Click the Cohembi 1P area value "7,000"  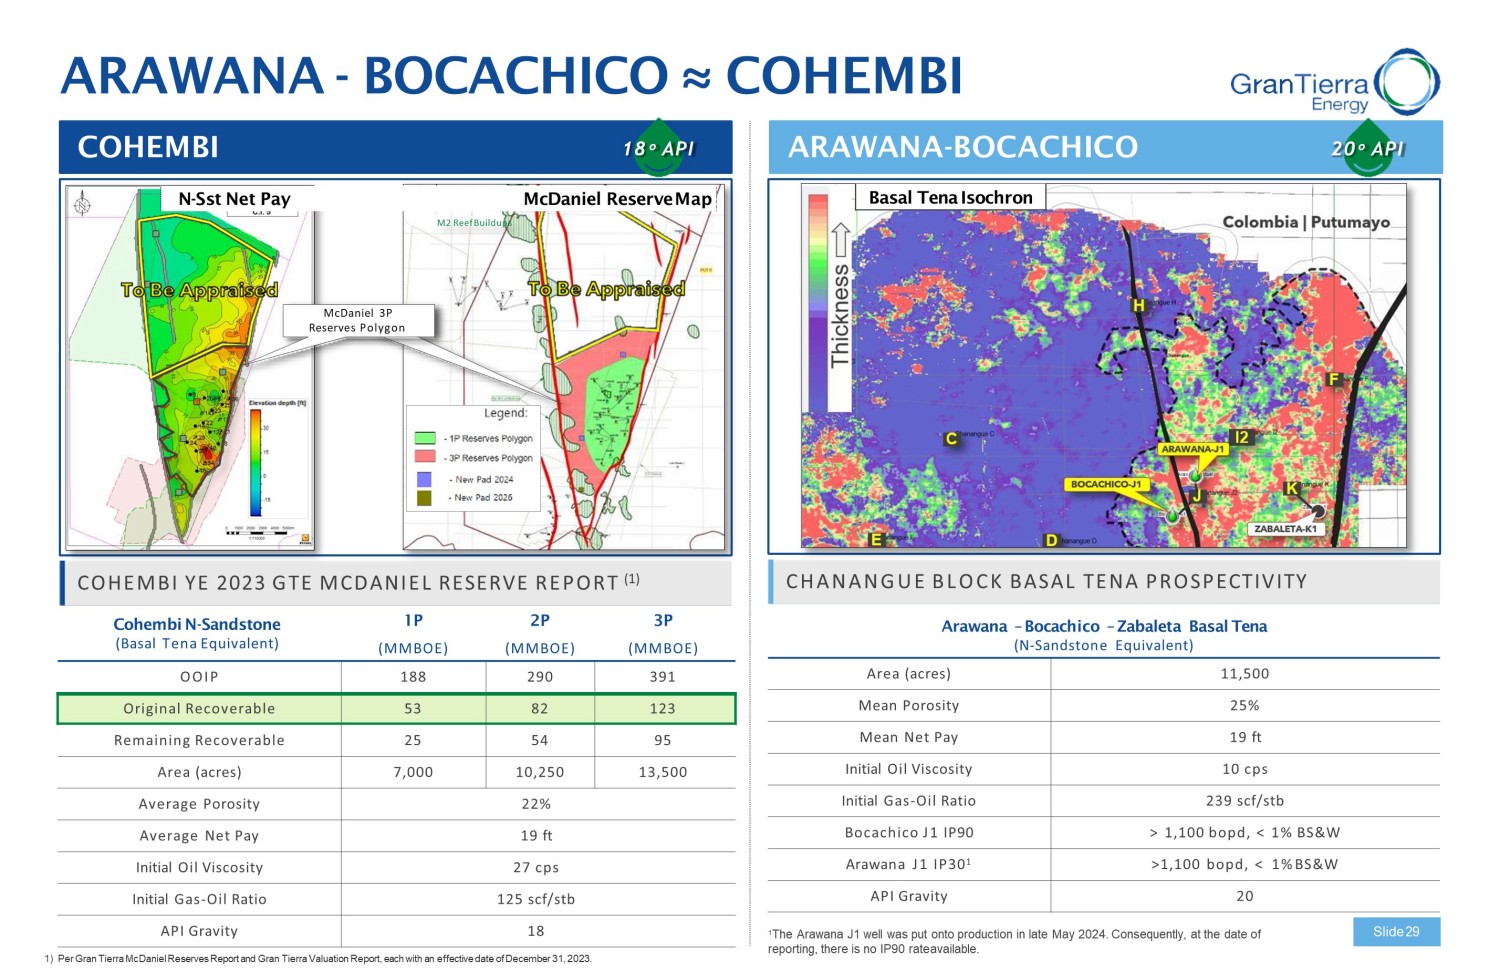click(413, 772)
